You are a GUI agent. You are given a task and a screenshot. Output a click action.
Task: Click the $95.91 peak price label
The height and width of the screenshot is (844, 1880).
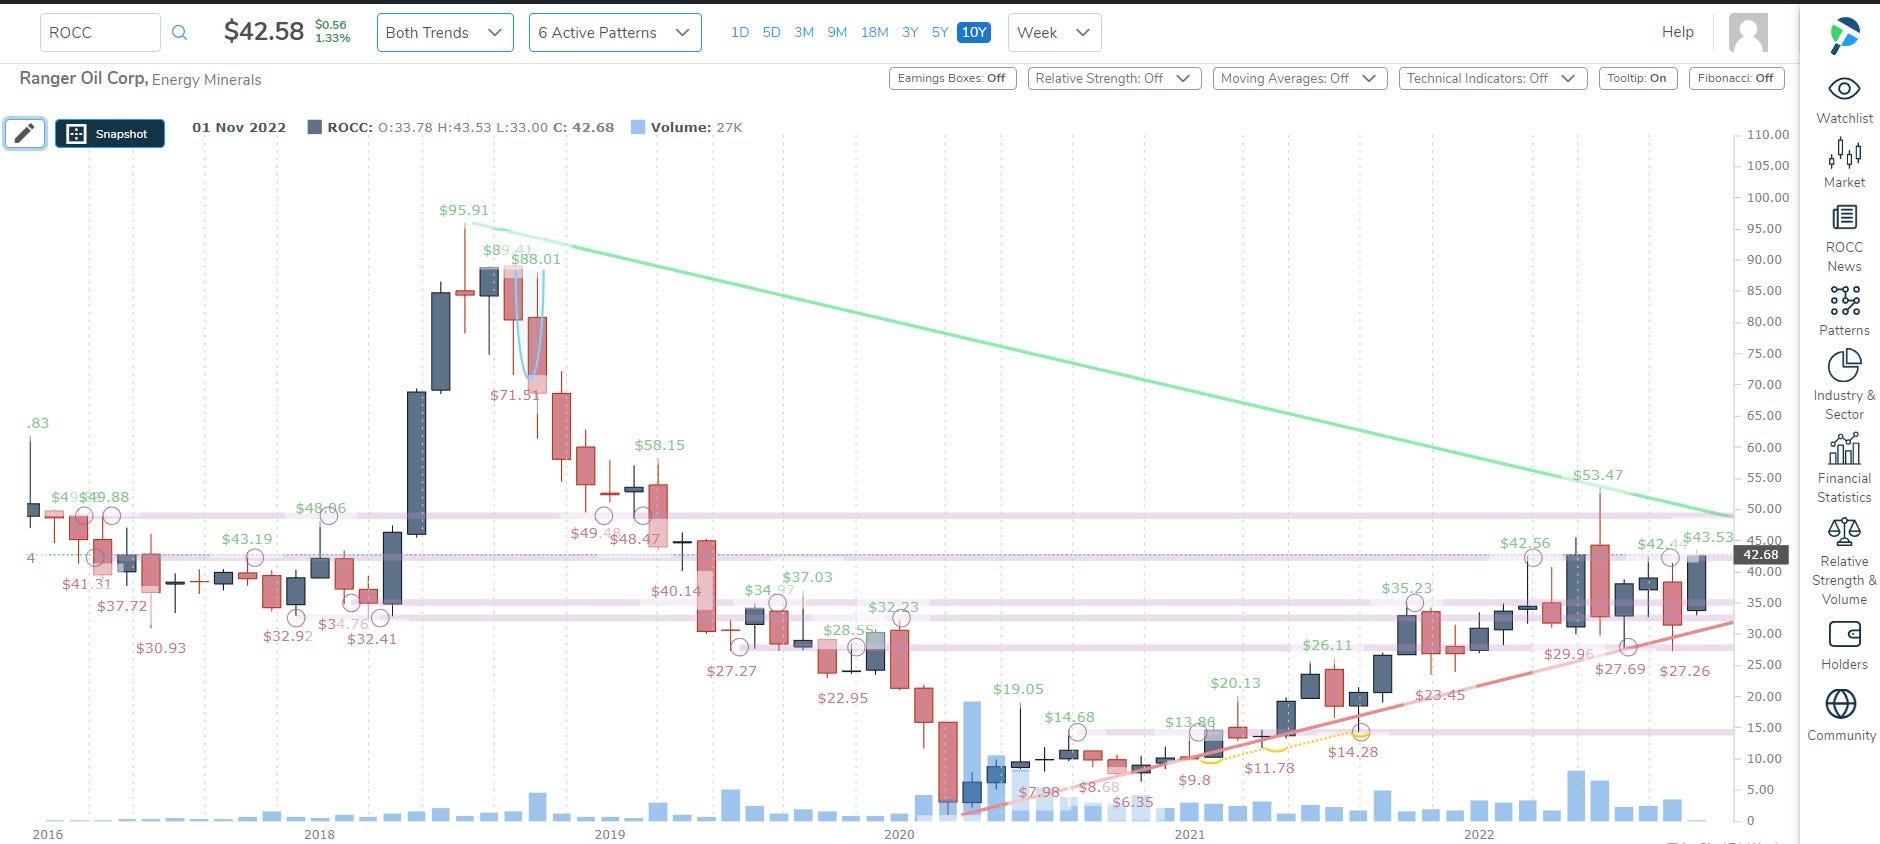coord(464,210)
